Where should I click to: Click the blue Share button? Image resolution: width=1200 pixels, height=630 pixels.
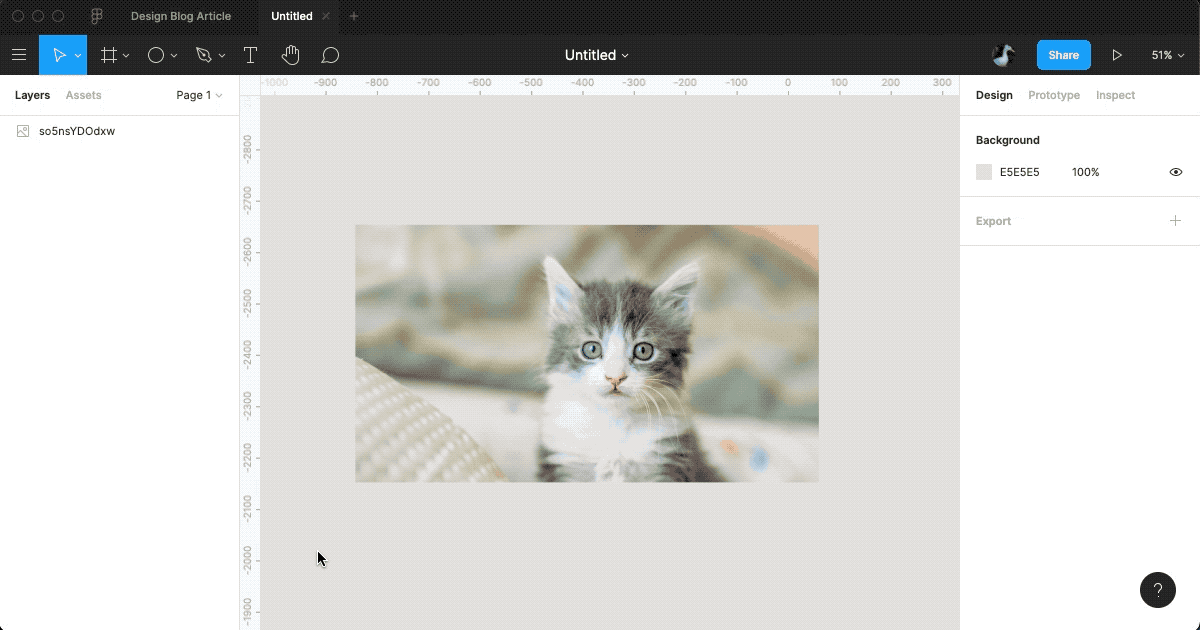pos(1063,55)
